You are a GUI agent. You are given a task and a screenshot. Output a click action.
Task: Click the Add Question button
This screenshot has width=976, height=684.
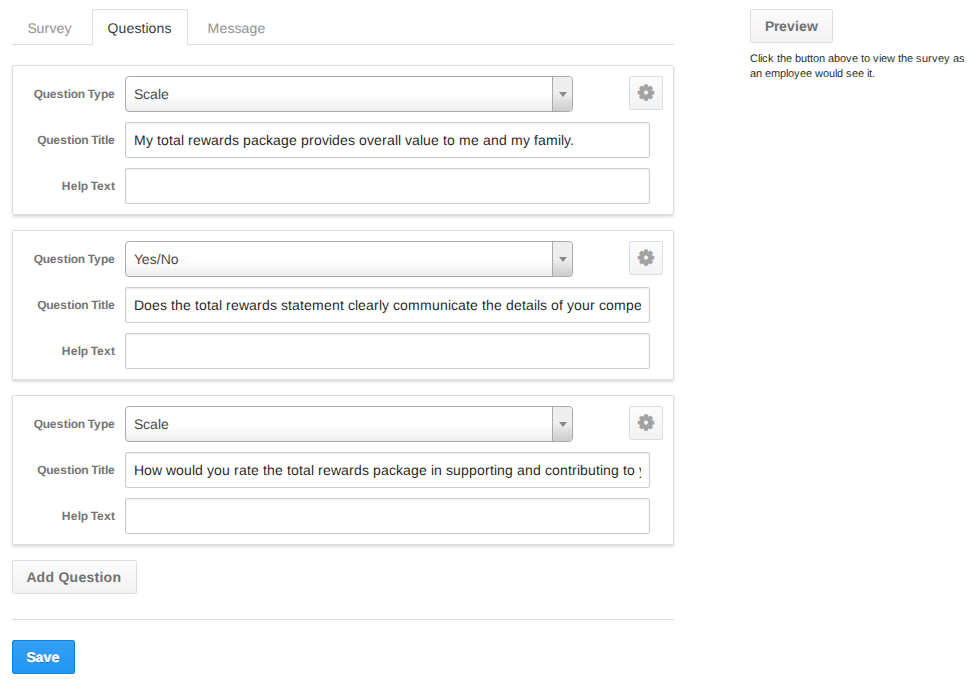click(x=74, y=577)
